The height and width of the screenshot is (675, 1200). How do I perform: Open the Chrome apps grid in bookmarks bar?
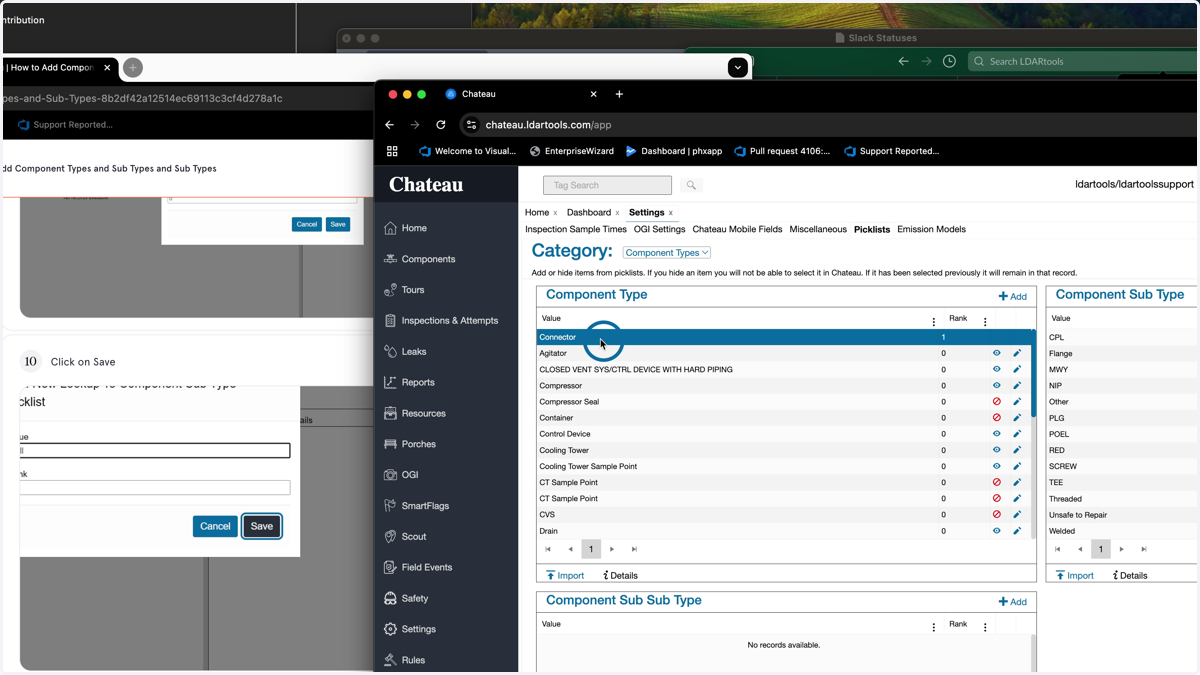(x=392, y=151)
